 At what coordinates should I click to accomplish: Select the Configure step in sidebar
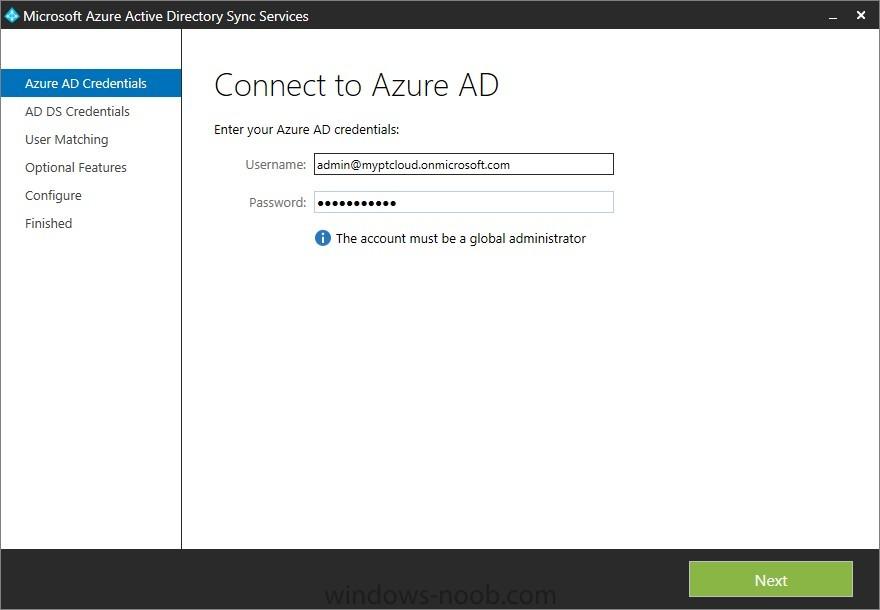[53, 195]
